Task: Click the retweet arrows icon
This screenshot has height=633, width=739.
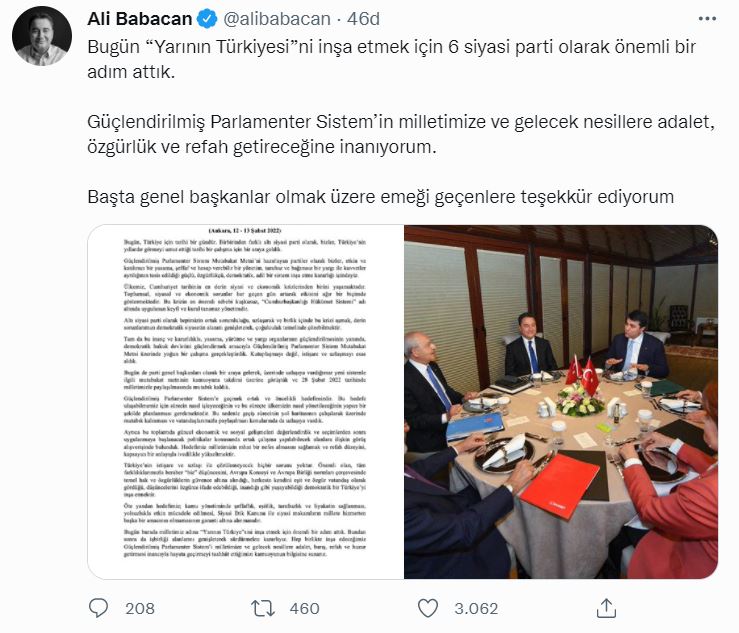Action: (x=263, y=608)
